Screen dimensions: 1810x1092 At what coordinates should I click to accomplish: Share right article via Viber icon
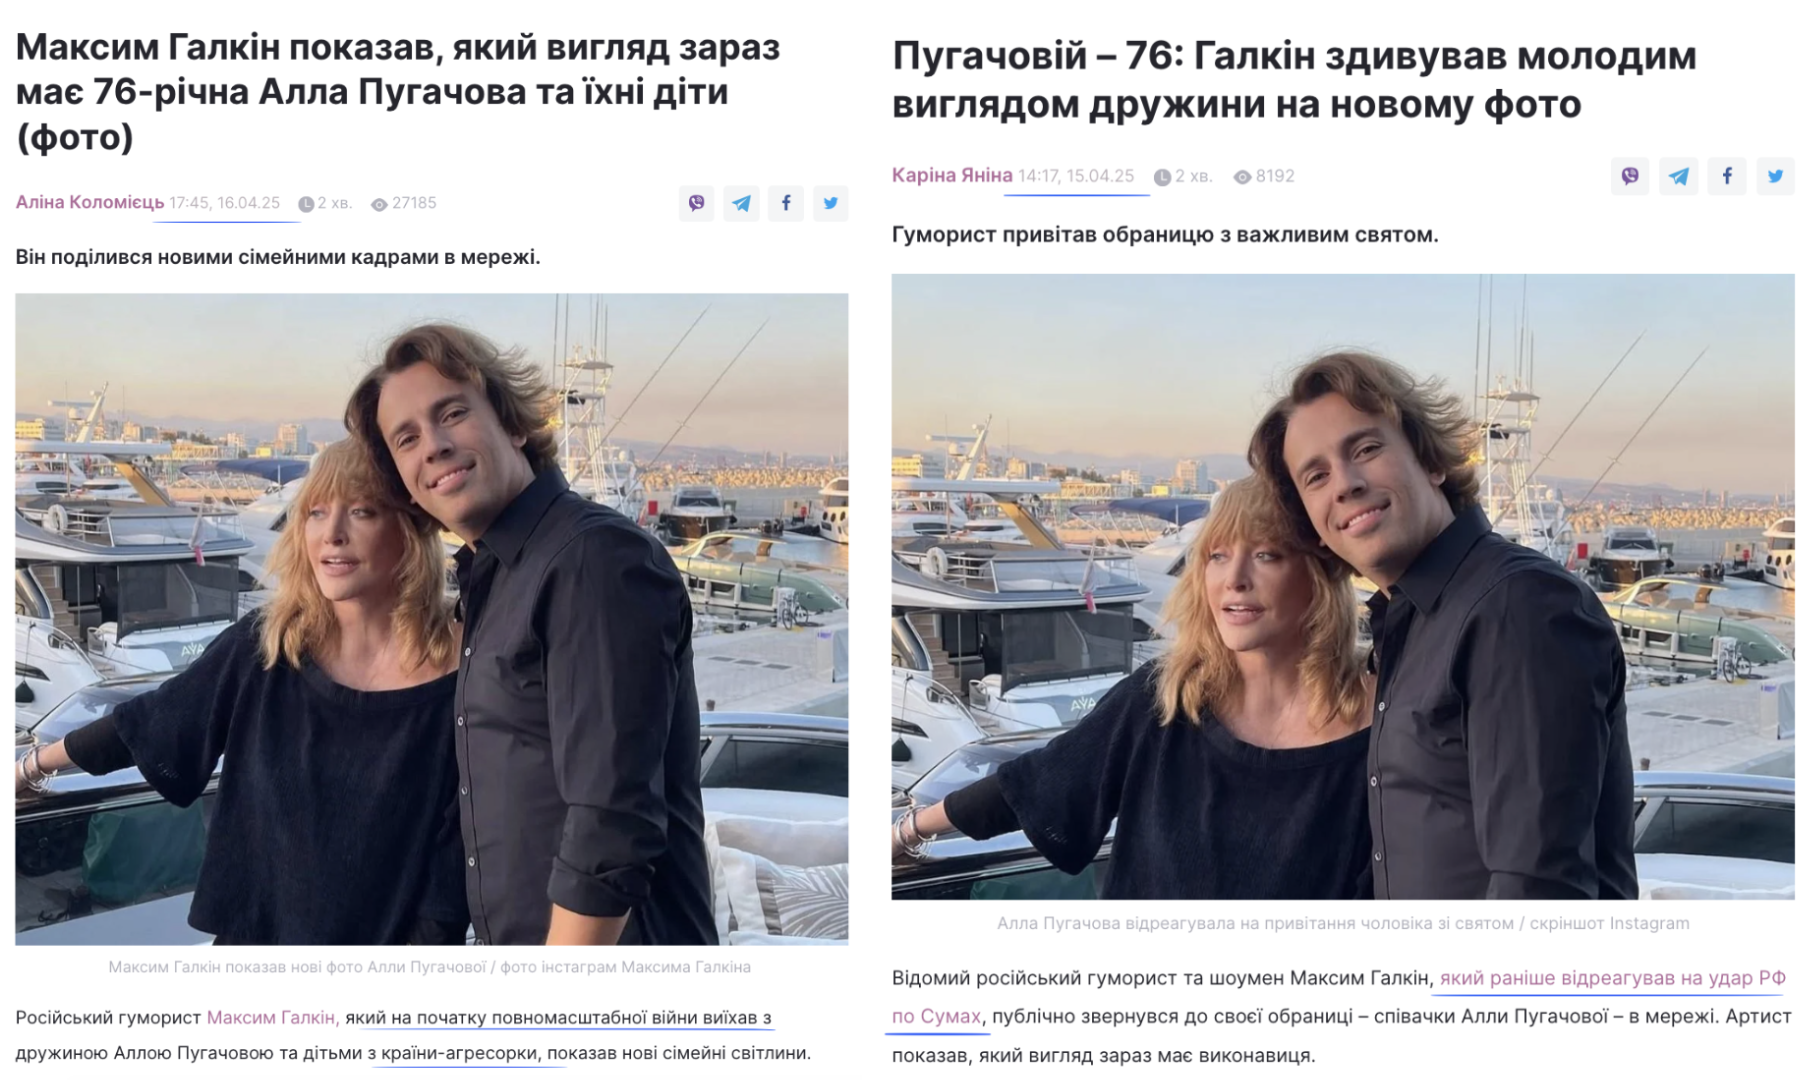[1630, 176]
